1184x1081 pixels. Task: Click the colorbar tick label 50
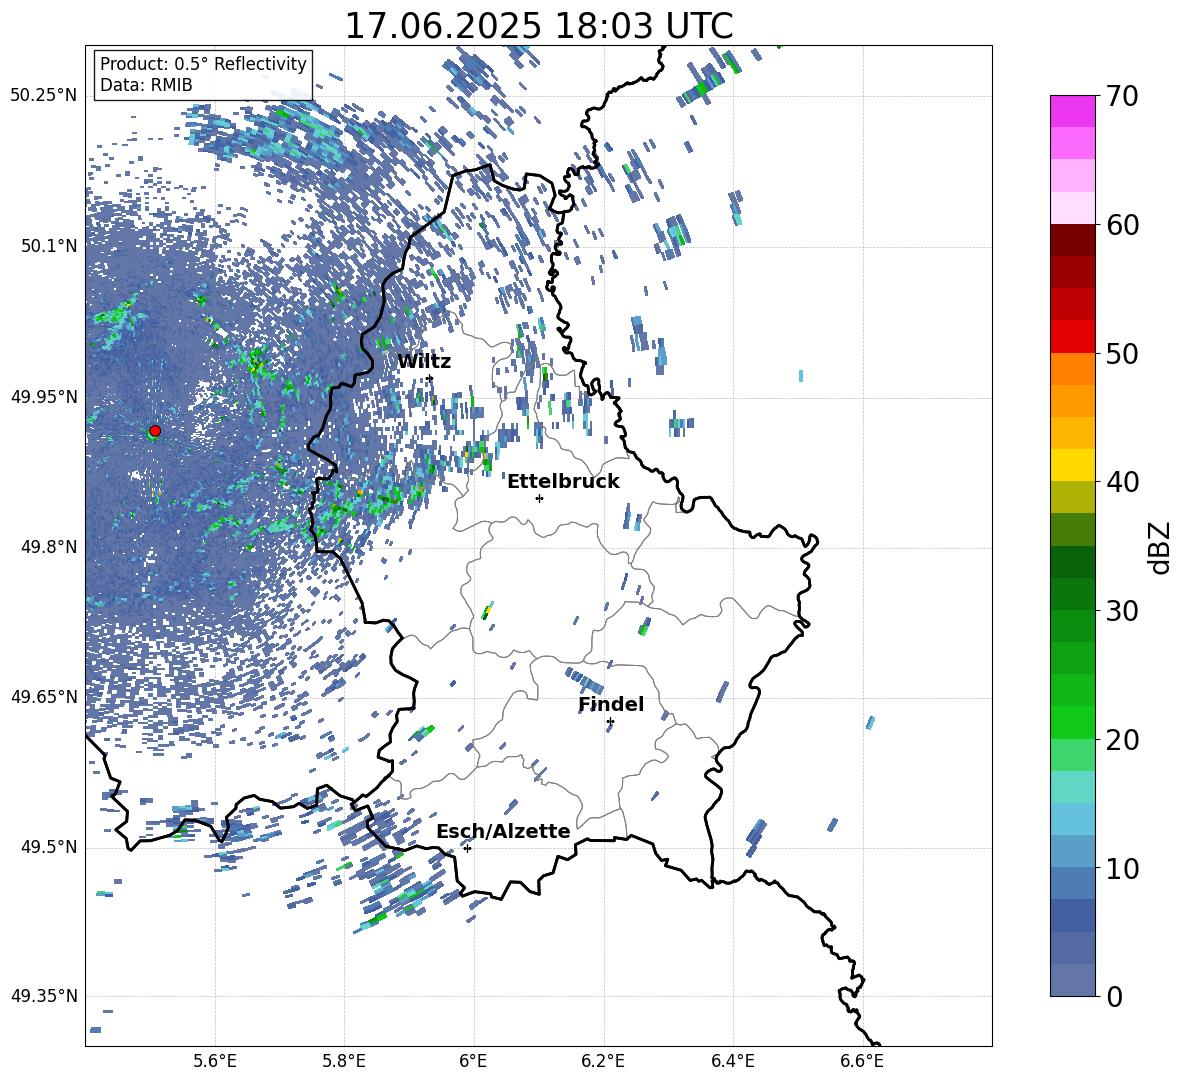[1122, 354]
